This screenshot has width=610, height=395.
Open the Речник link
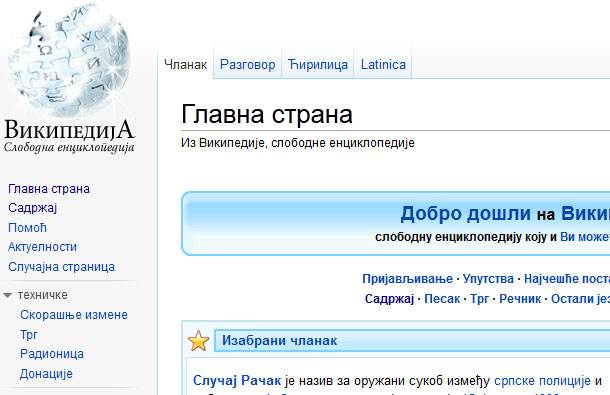click(x=520, y=299)
